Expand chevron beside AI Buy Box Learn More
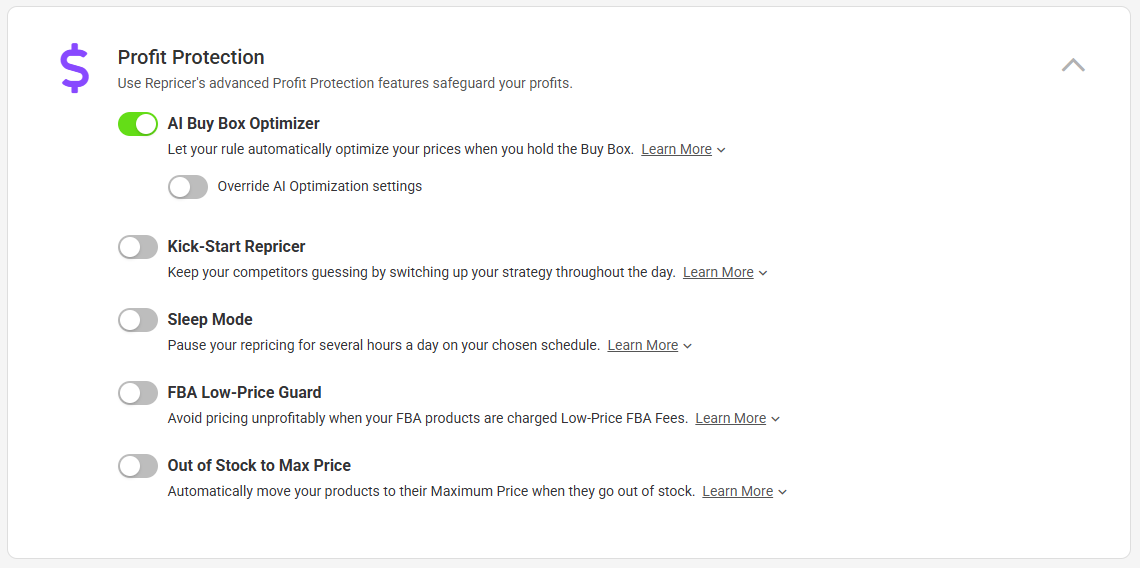Image resolution: width=1140 pixels, height=568 pixels. (x=722, y=151)
